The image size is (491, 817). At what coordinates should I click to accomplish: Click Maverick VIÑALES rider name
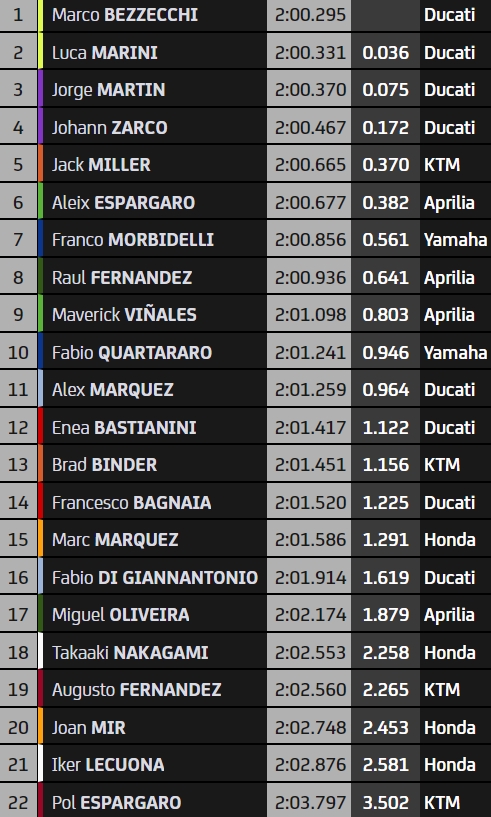tap(124, 315)
